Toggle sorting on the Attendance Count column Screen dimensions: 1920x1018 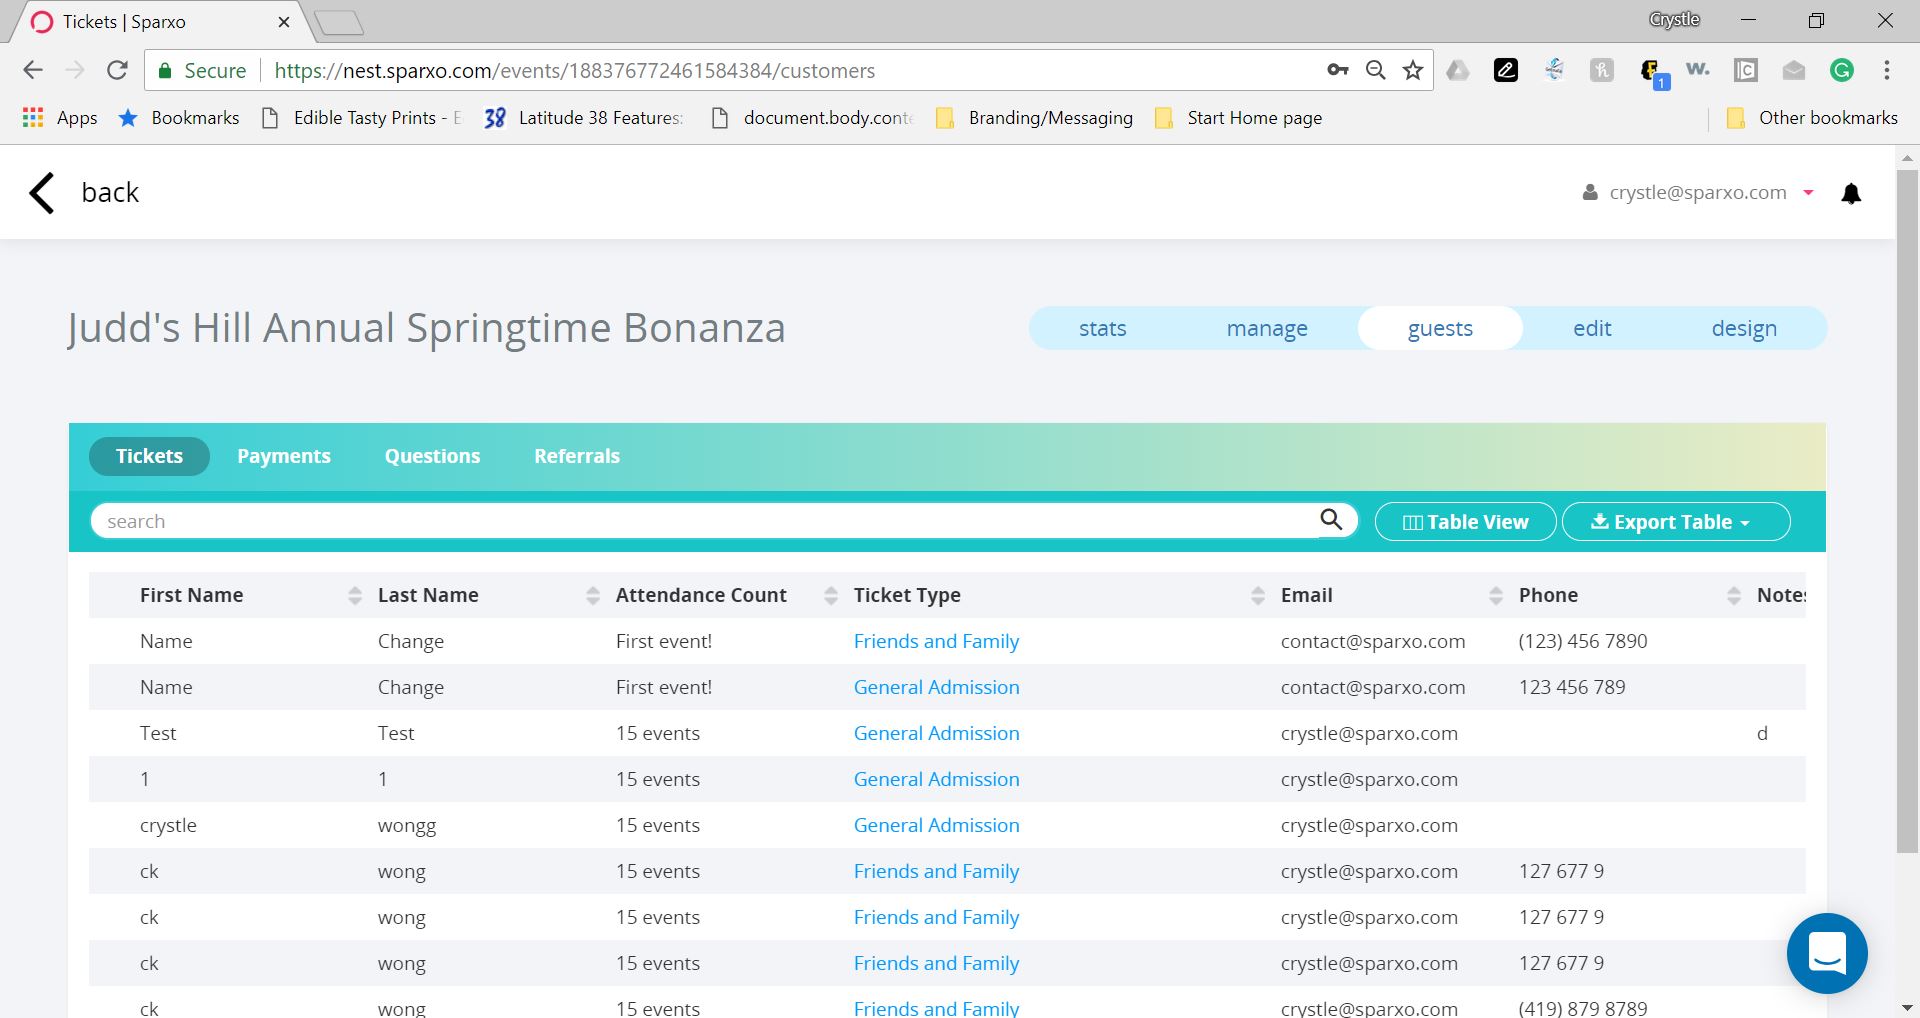(831, 594)
